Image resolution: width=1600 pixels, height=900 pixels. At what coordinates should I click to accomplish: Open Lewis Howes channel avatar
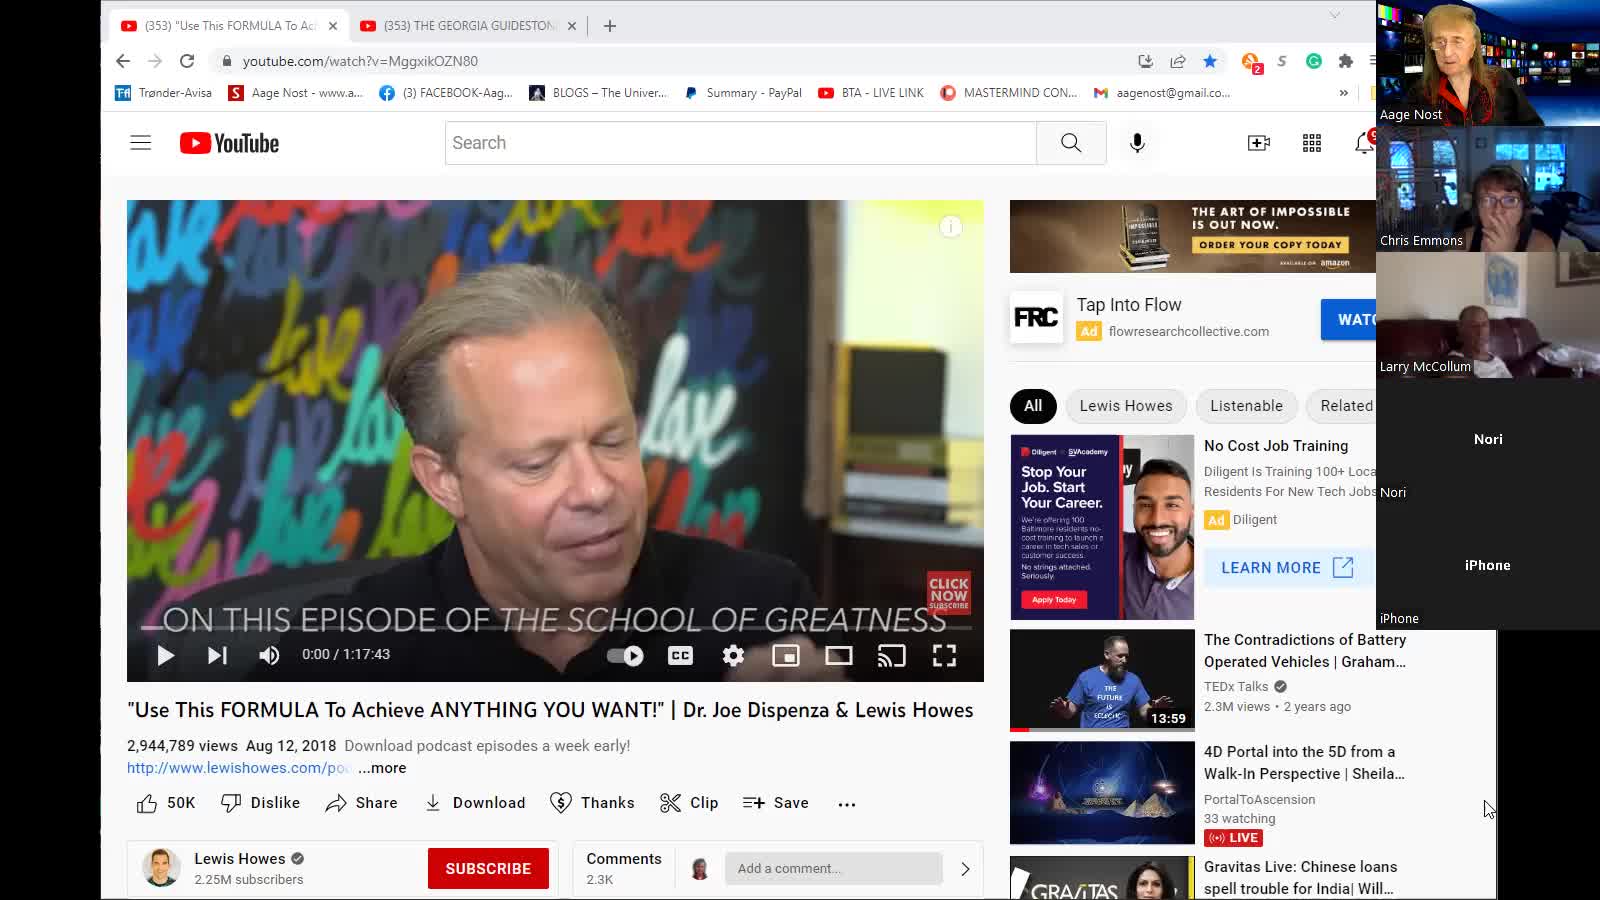[x=161, y=868]
